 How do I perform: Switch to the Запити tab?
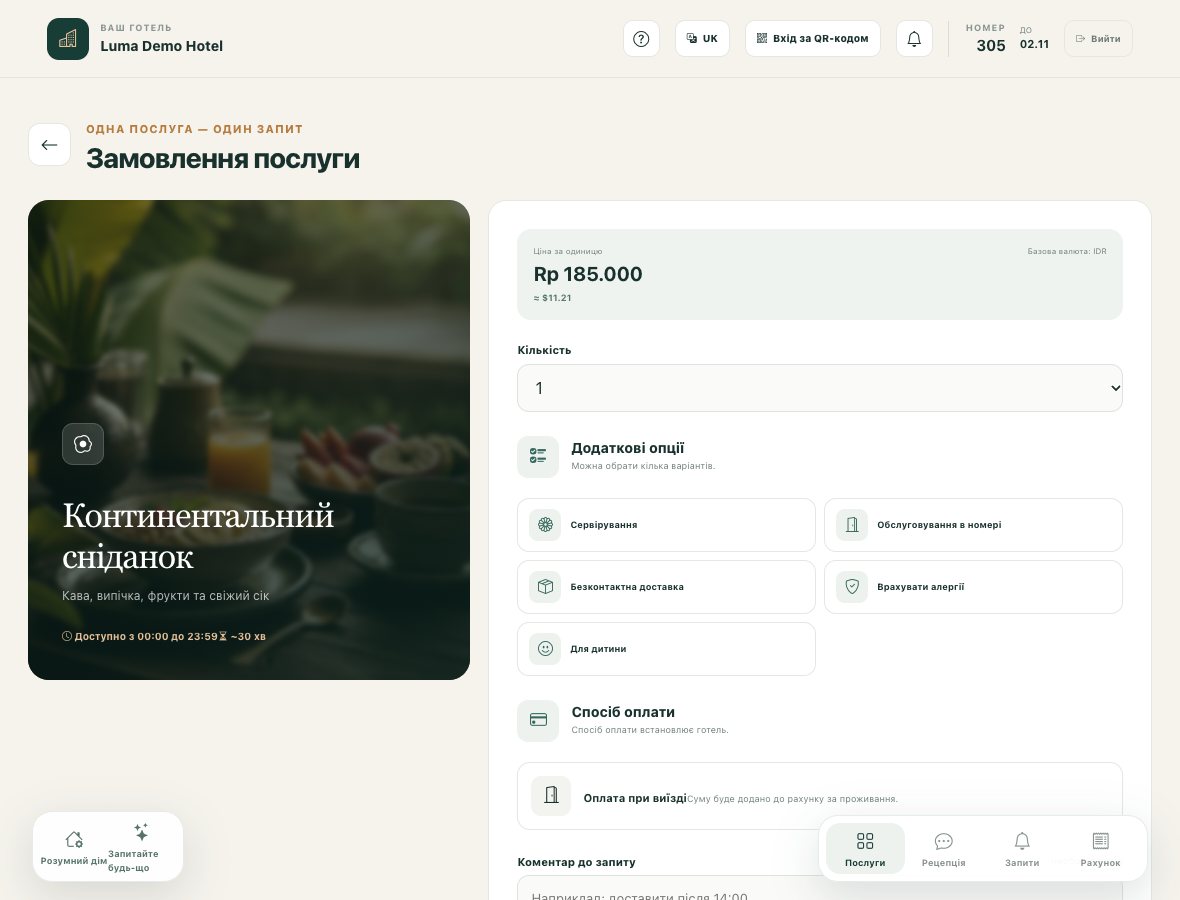1022,849
